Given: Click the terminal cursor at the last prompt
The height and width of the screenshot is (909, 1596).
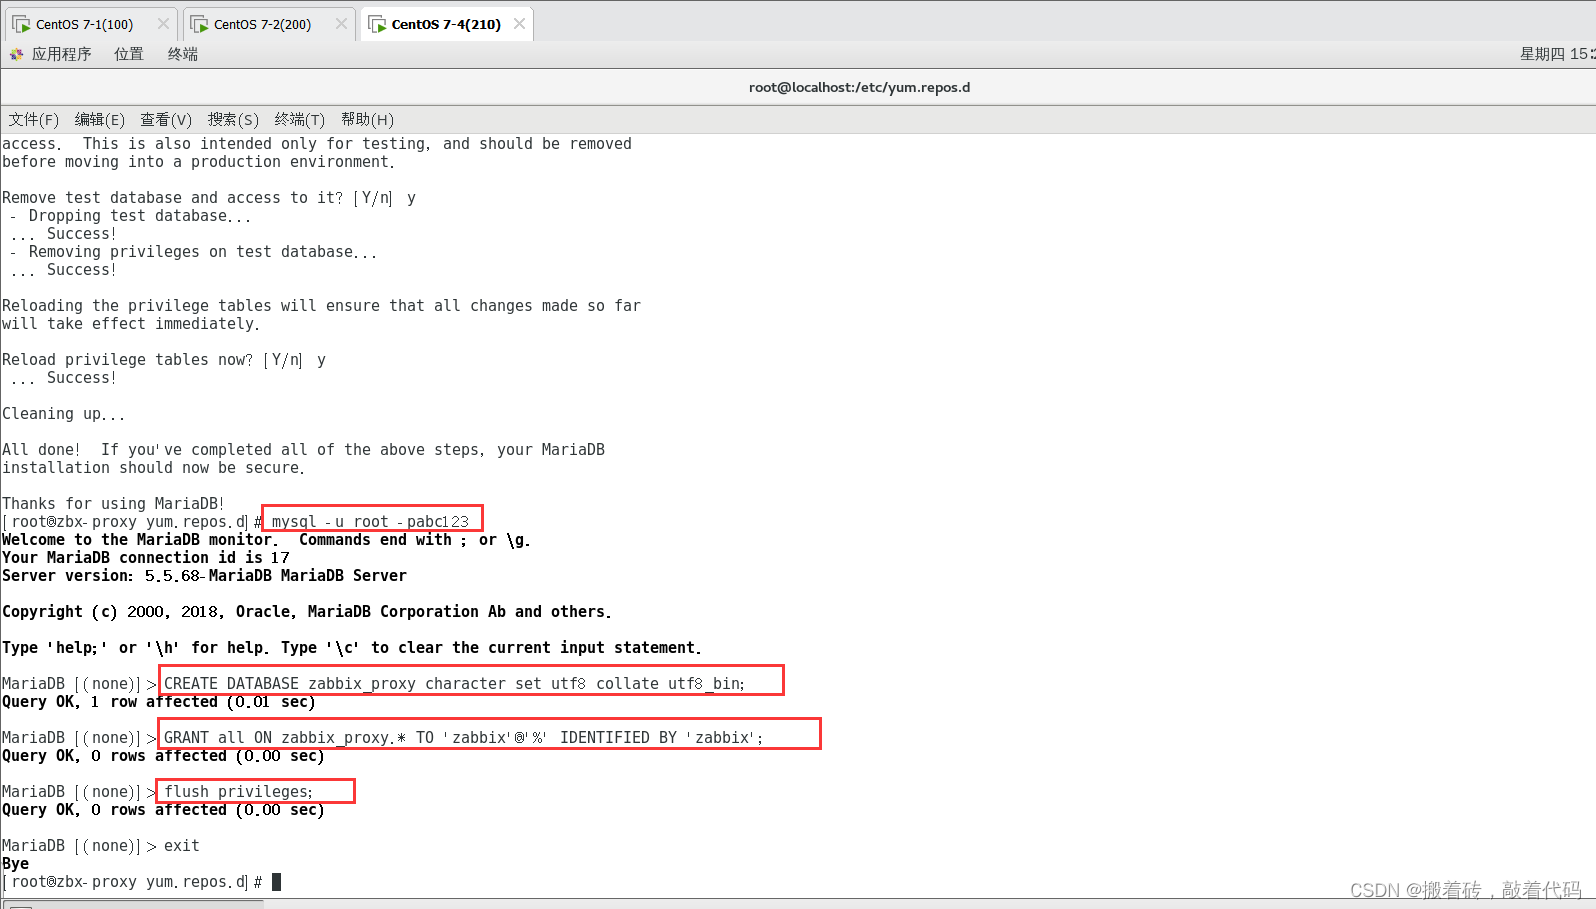Looking at the screenshot, I should pos(277,882).
